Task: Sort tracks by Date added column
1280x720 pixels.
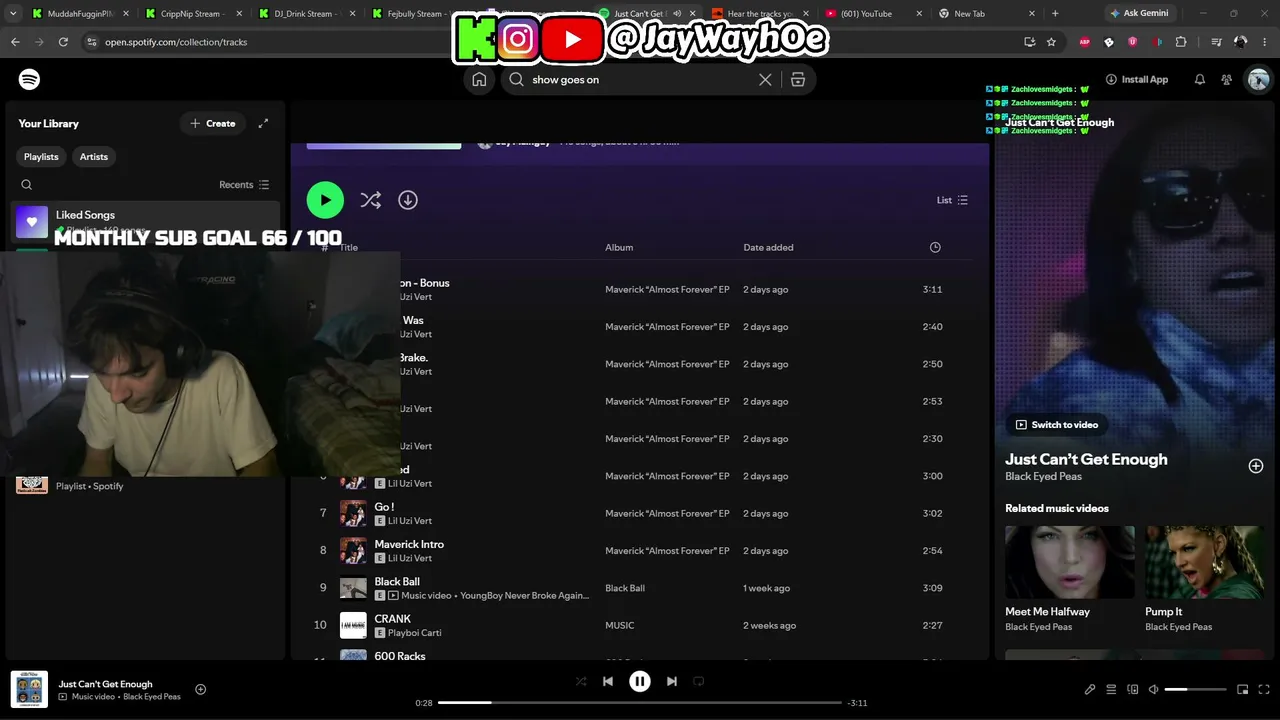Action: [768, 248]
